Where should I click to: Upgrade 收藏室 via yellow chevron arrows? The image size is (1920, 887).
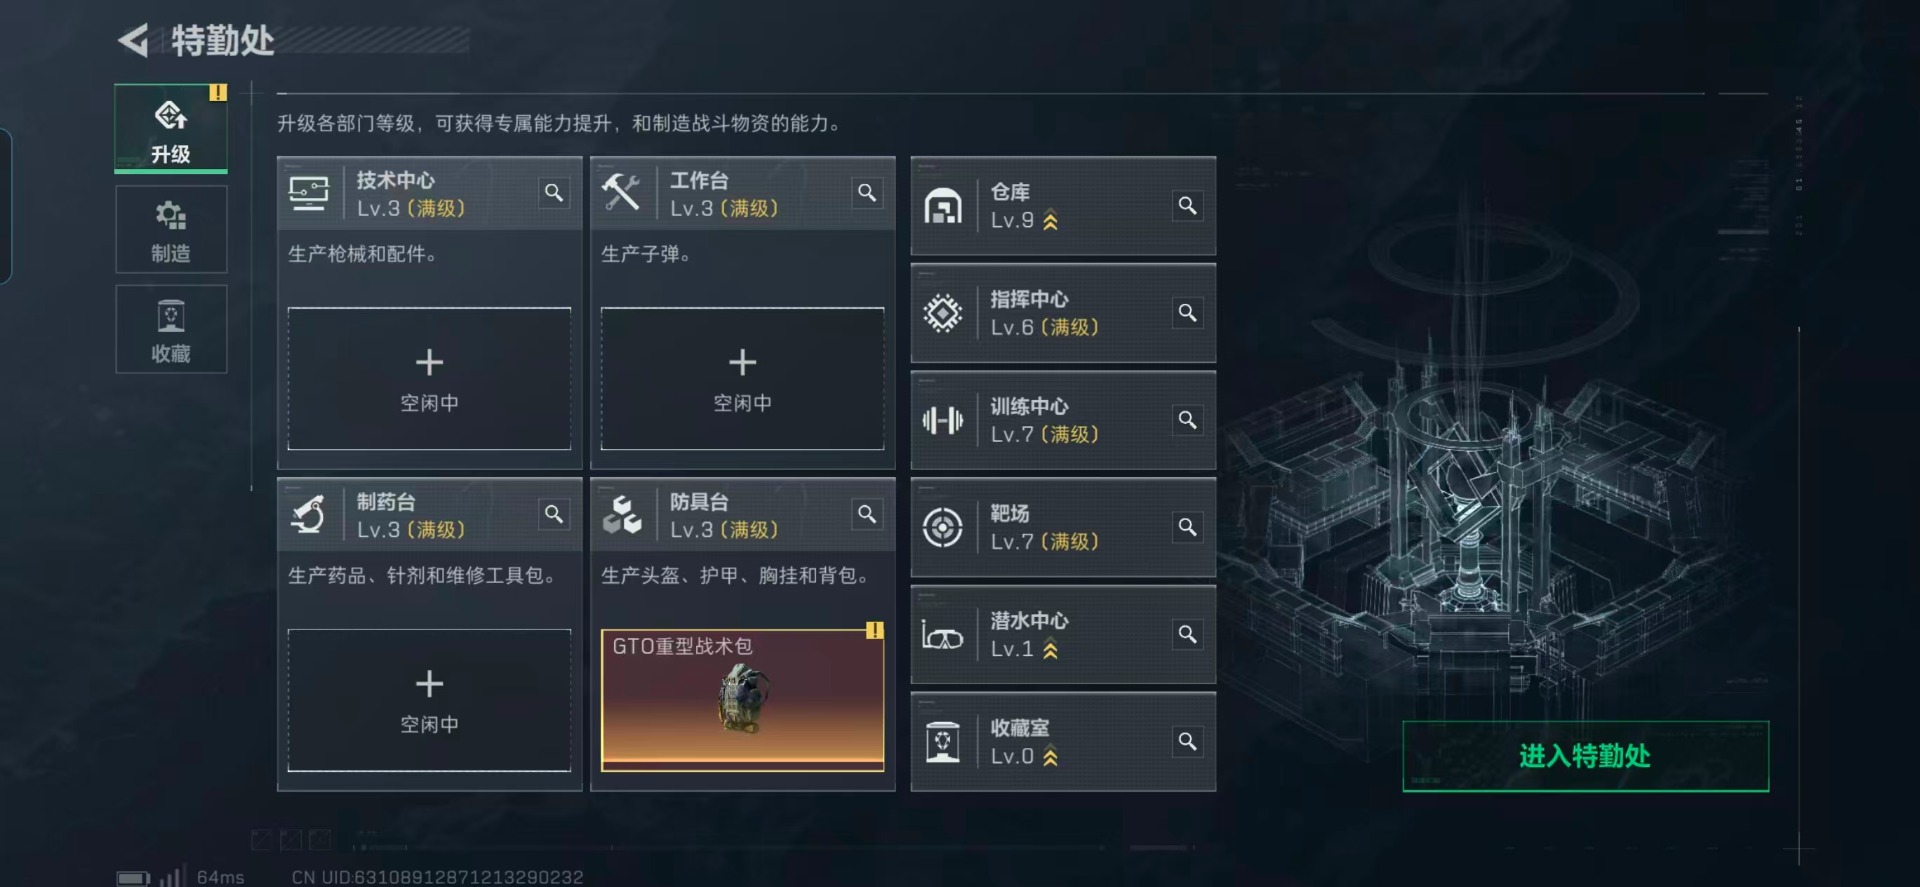coord(1050,757)
